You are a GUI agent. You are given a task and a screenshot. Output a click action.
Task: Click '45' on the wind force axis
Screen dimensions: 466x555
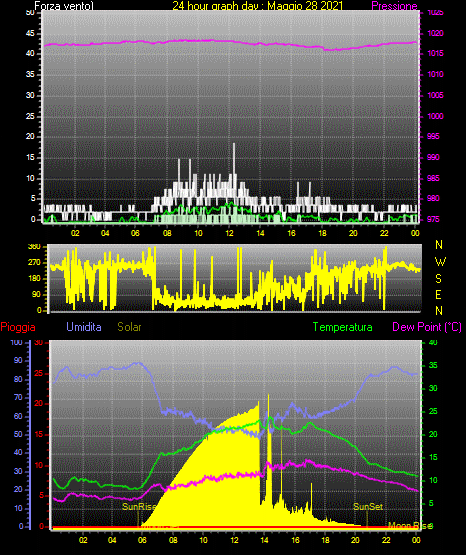click(30, 34)
